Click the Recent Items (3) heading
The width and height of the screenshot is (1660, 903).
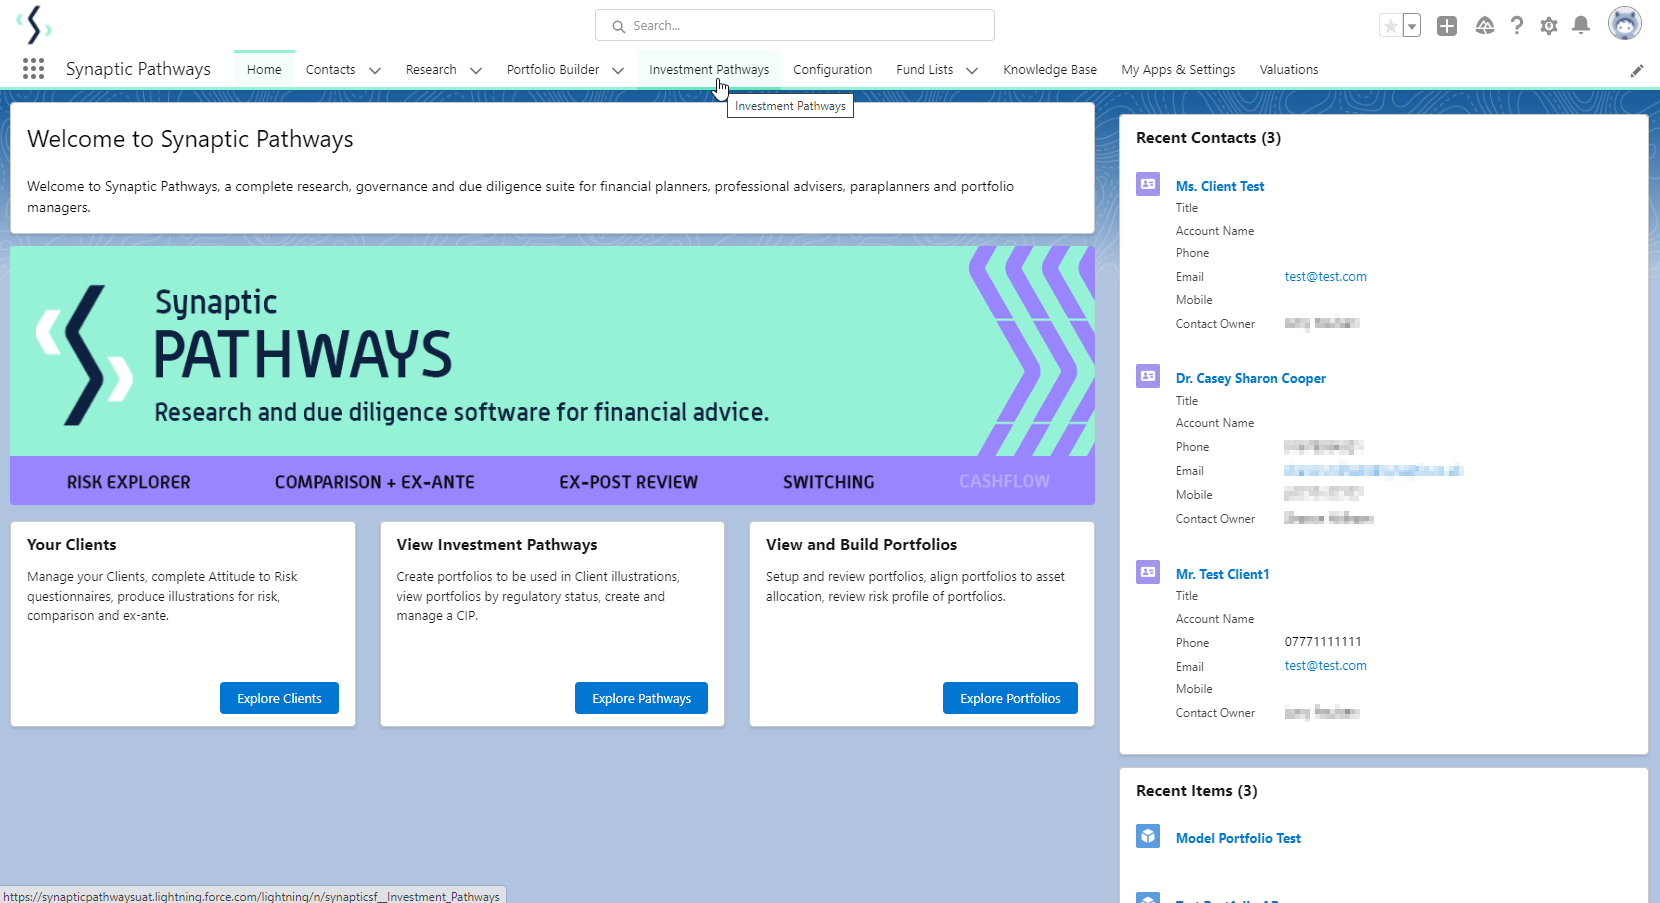[1197, 791]
